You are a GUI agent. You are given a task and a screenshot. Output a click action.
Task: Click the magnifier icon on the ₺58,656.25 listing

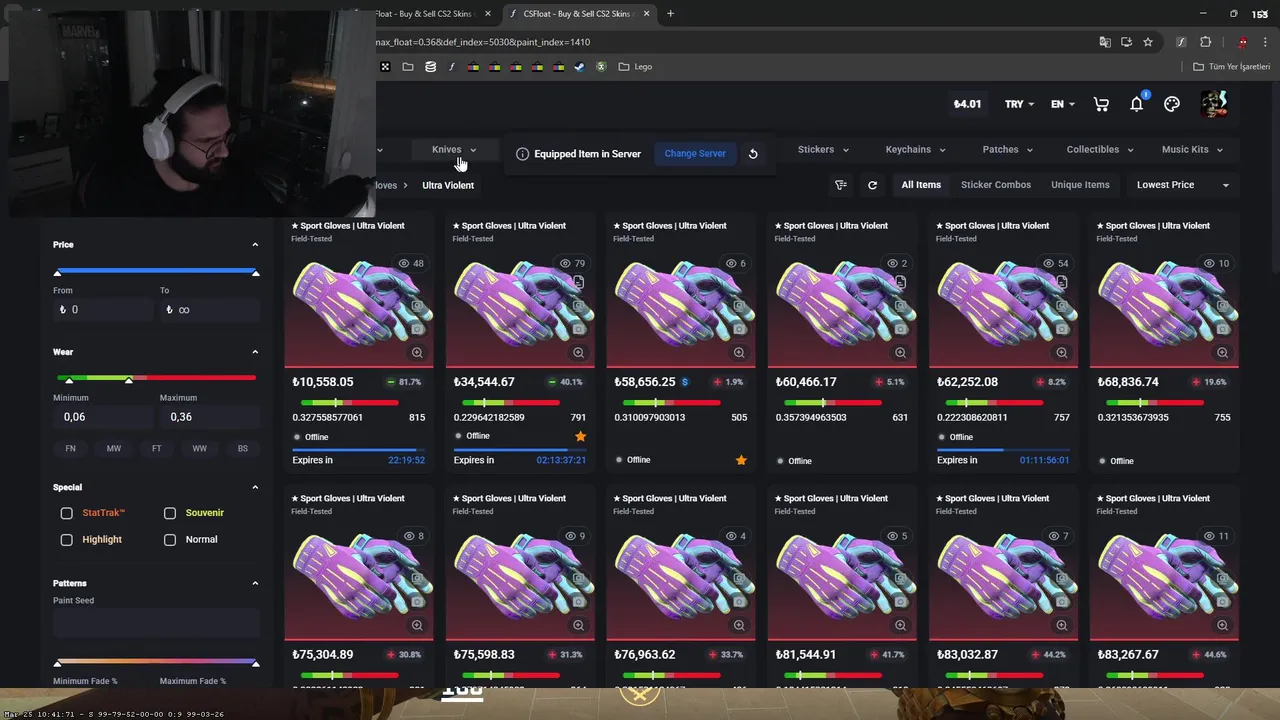pyautogui.click(x=739, y=353)
